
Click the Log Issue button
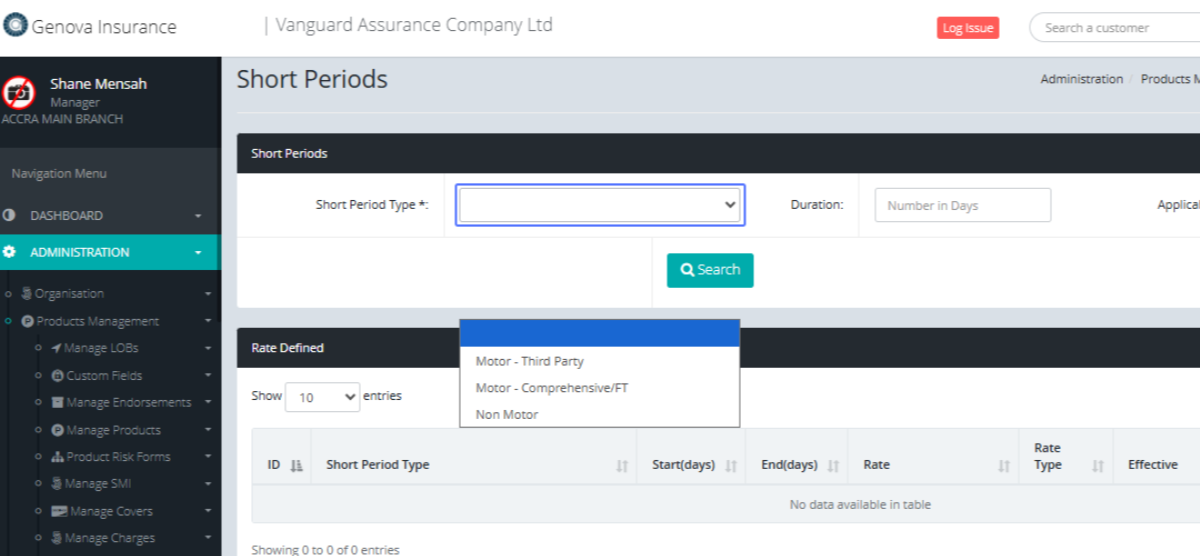click(967, 28)
